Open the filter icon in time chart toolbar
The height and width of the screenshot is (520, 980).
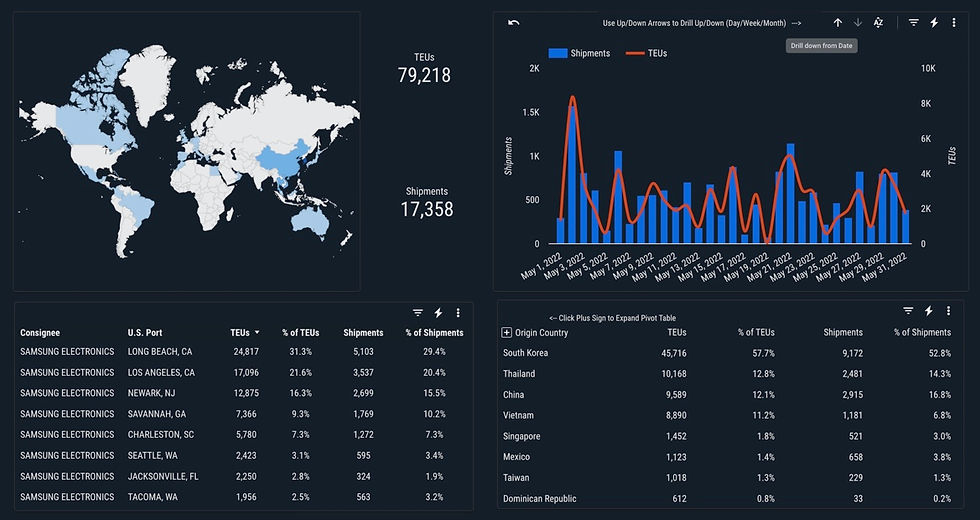point(913,22)
